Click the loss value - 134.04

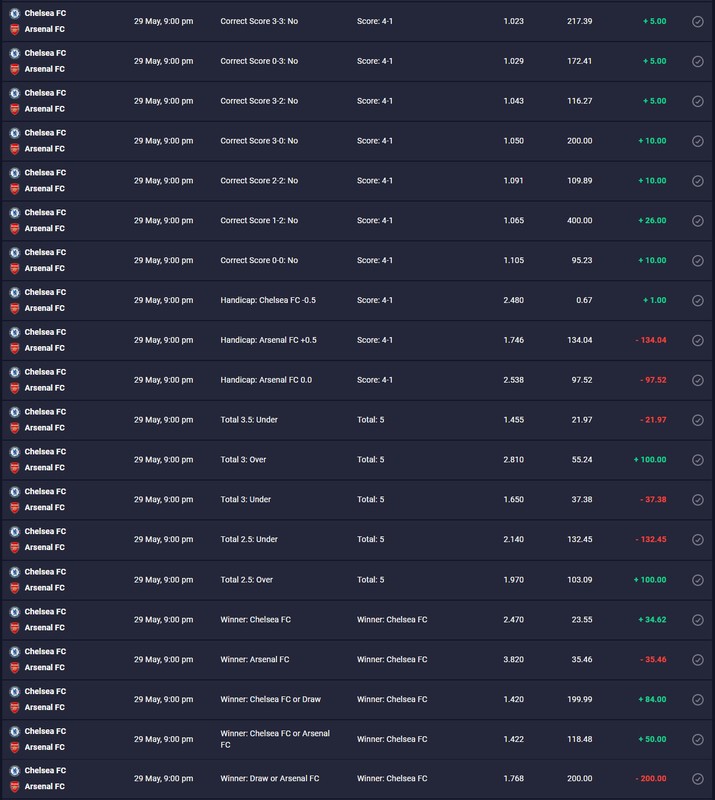651,340
